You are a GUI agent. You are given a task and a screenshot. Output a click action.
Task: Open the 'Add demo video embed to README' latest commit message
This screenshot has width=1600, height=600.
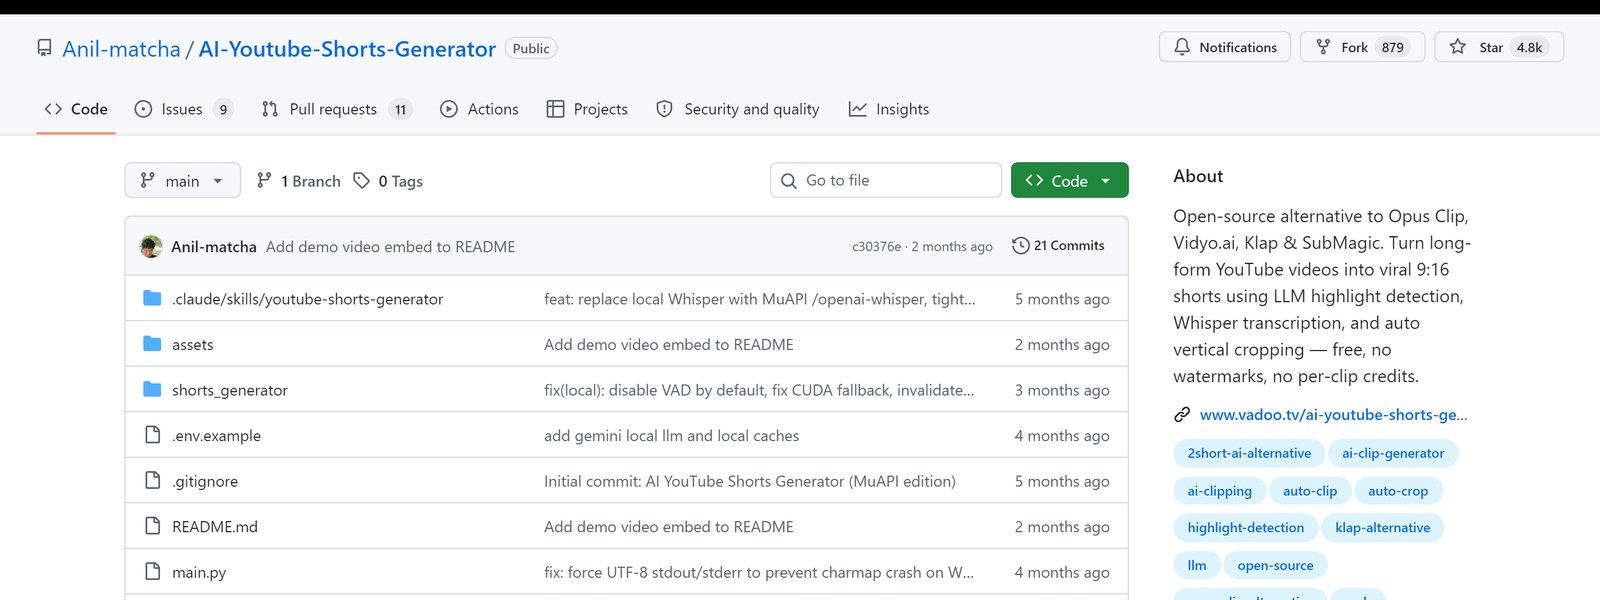pyautogui.click(x=391, y=246)
